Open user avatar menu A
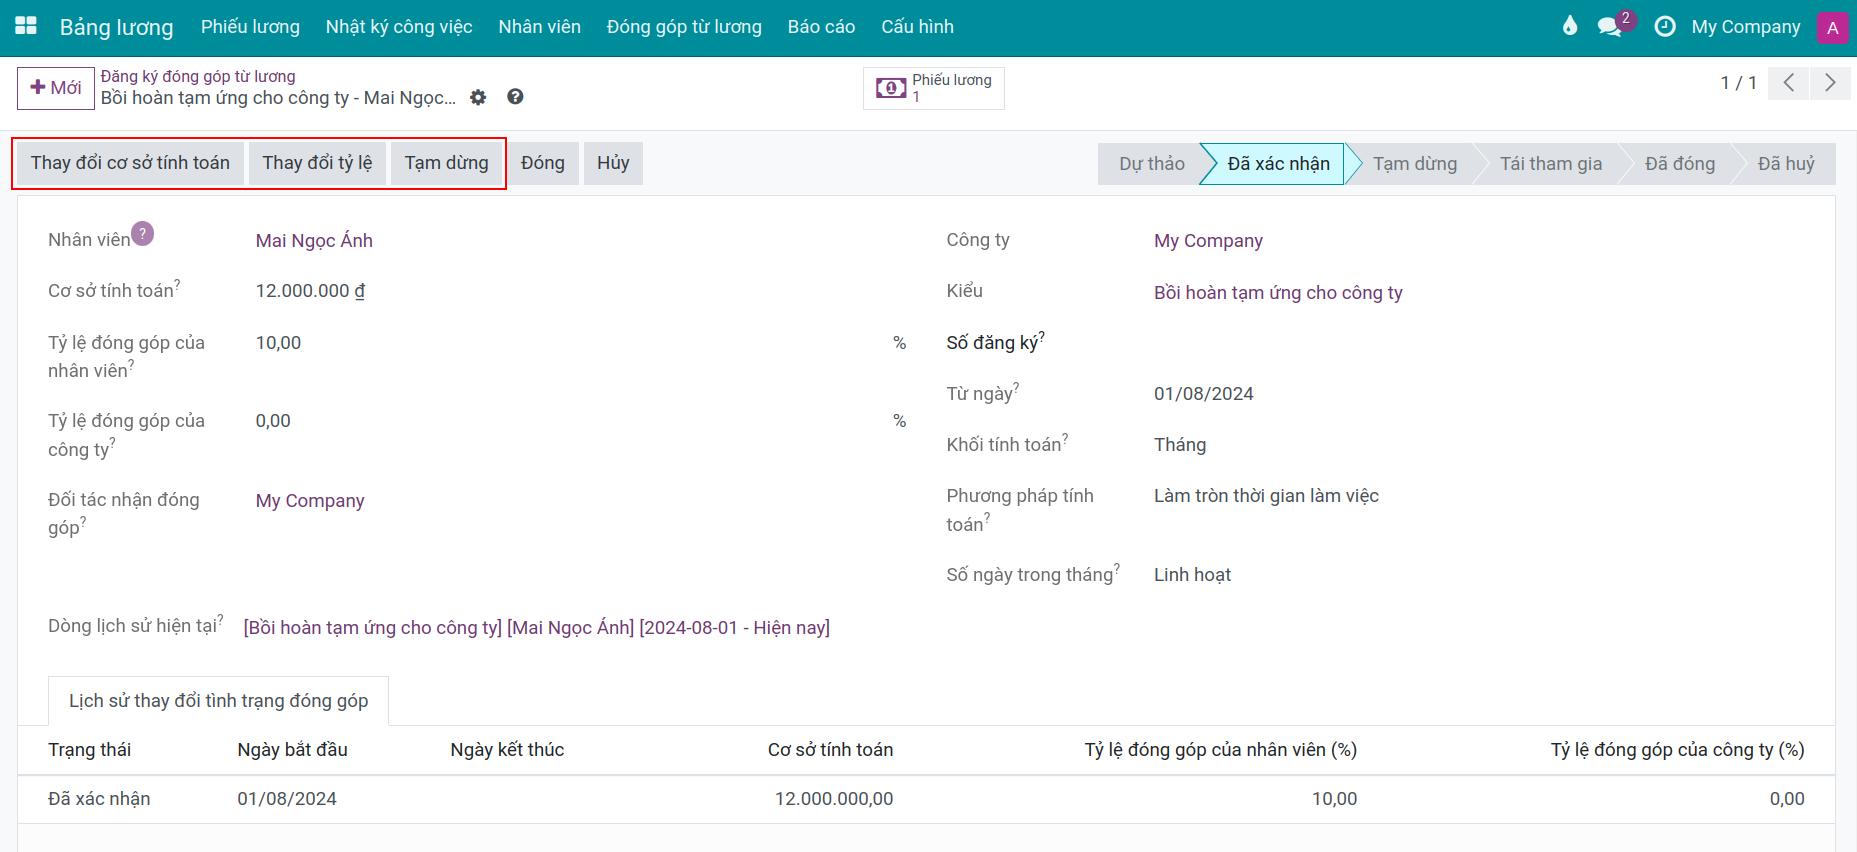 tap(1832, 28)
